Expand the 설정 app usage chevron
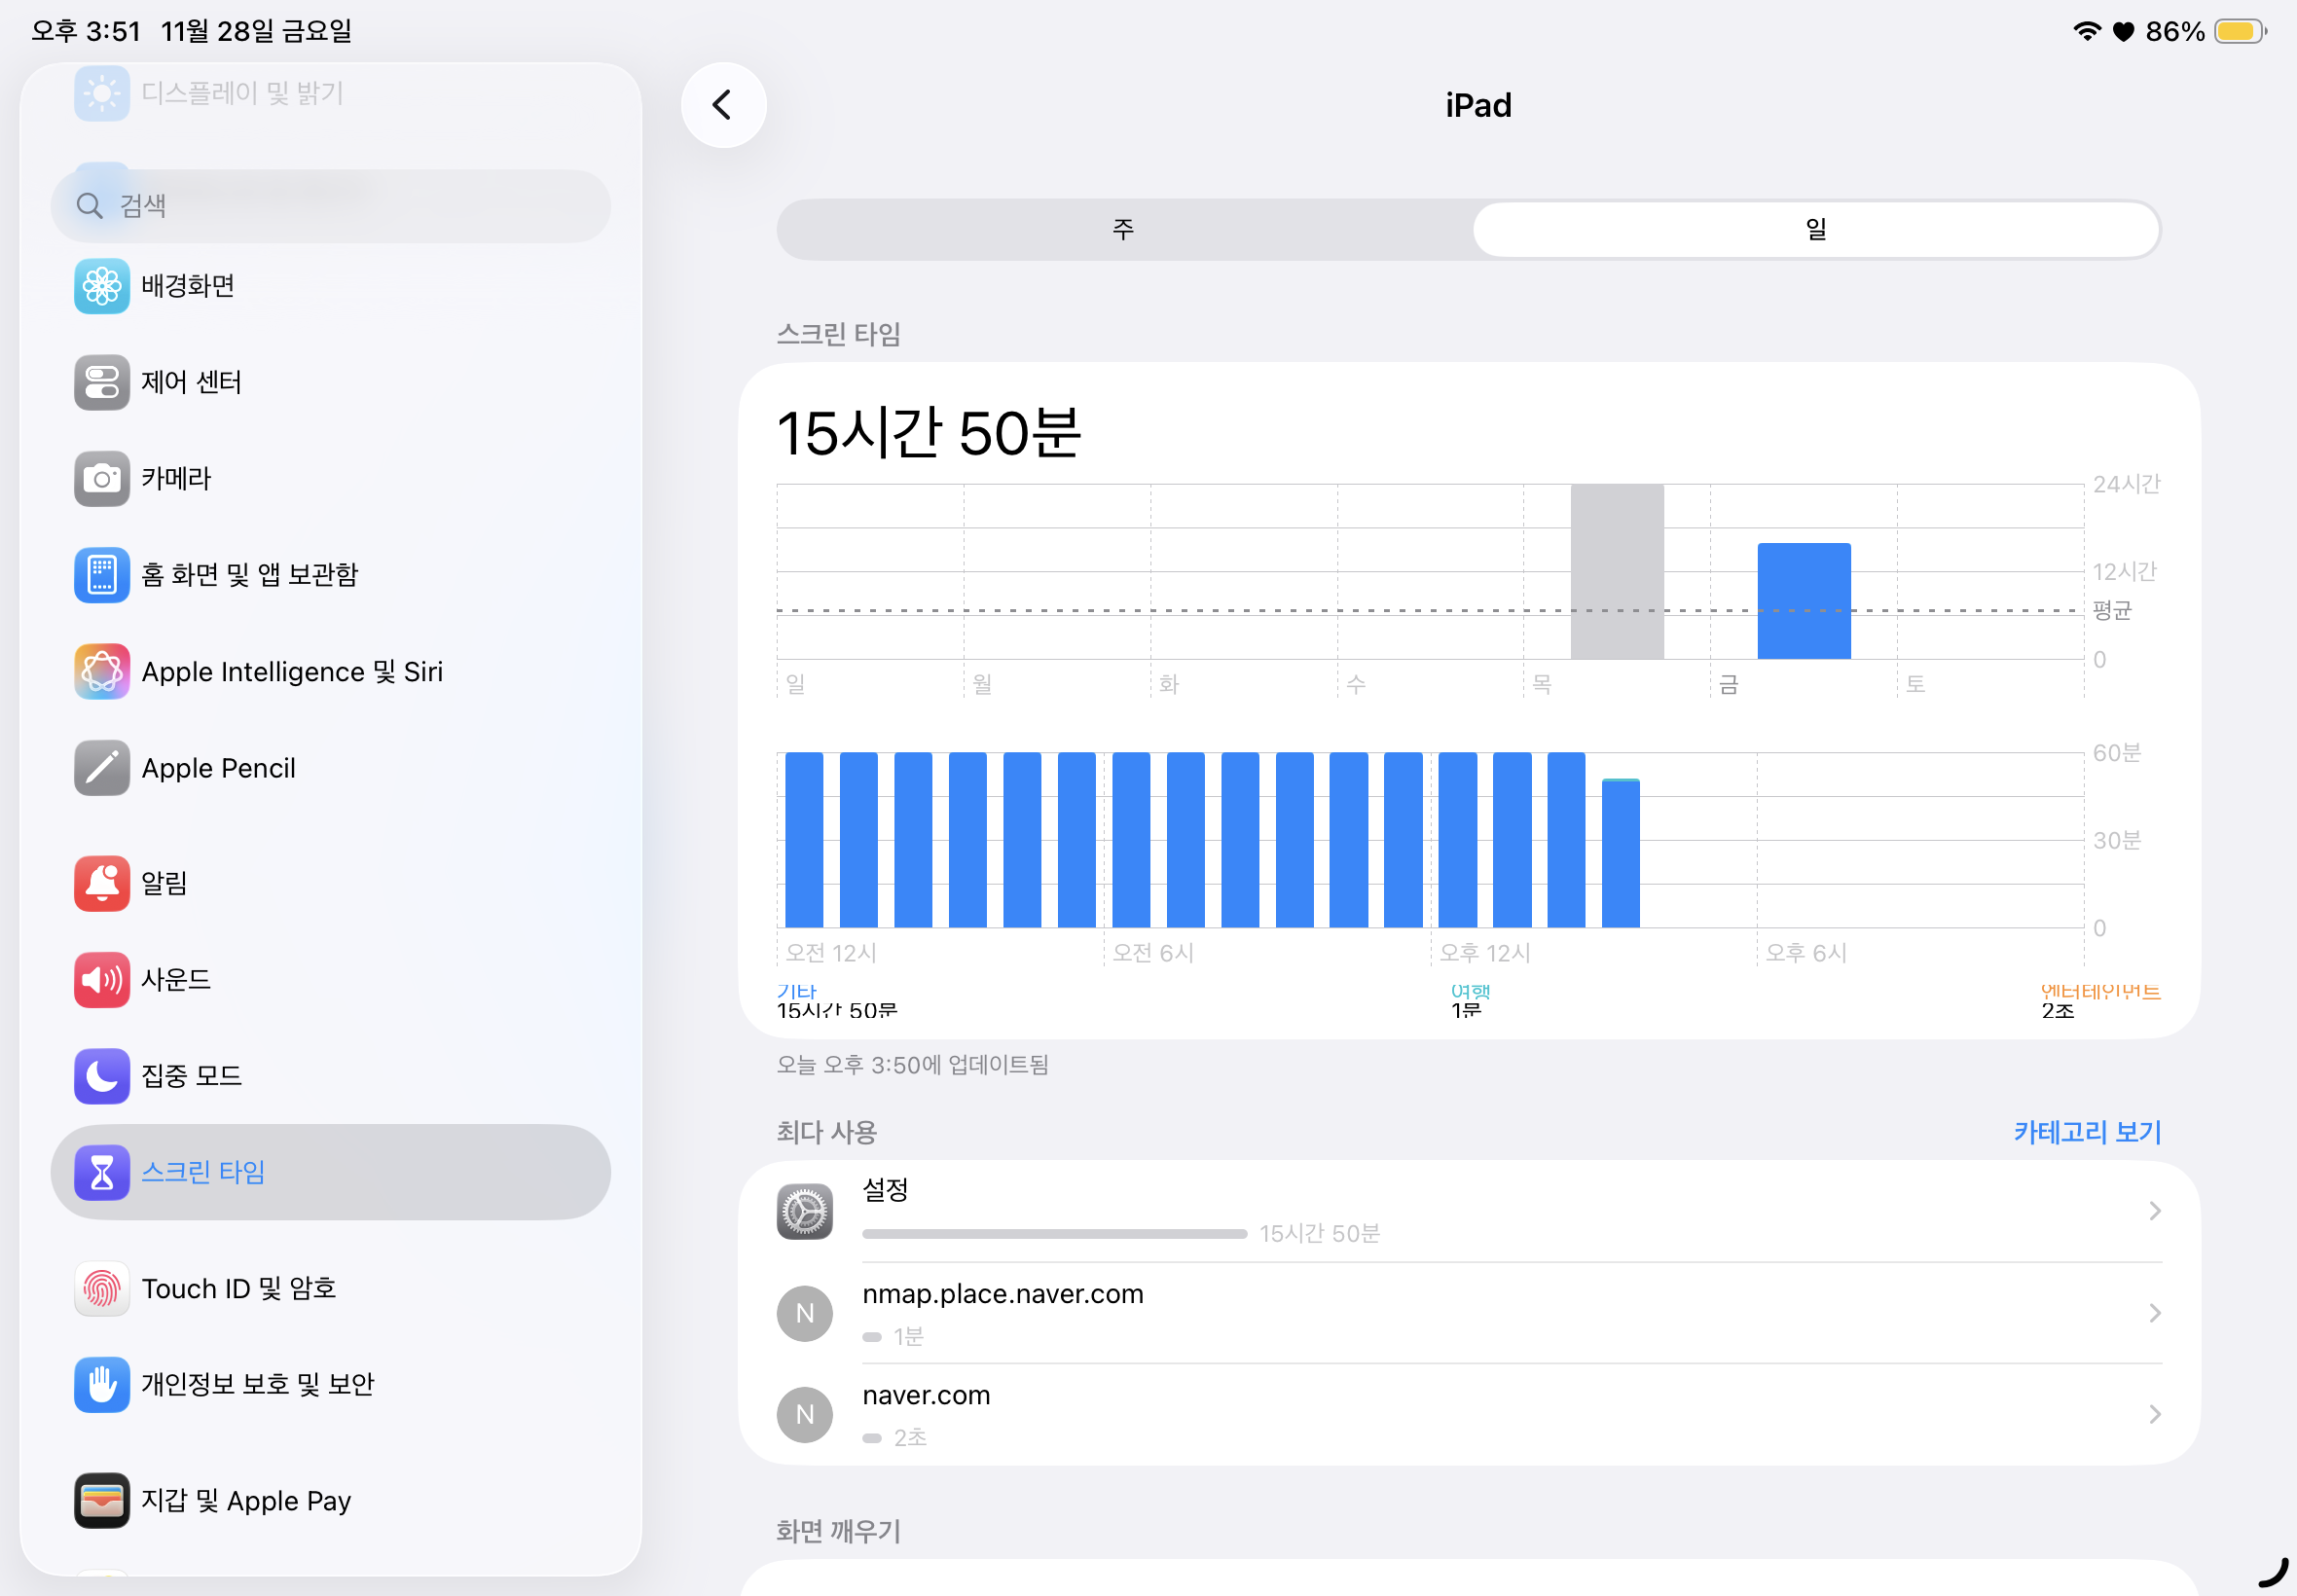This screenshot has width=2297, height=1596. [x=2154, y=1211]
